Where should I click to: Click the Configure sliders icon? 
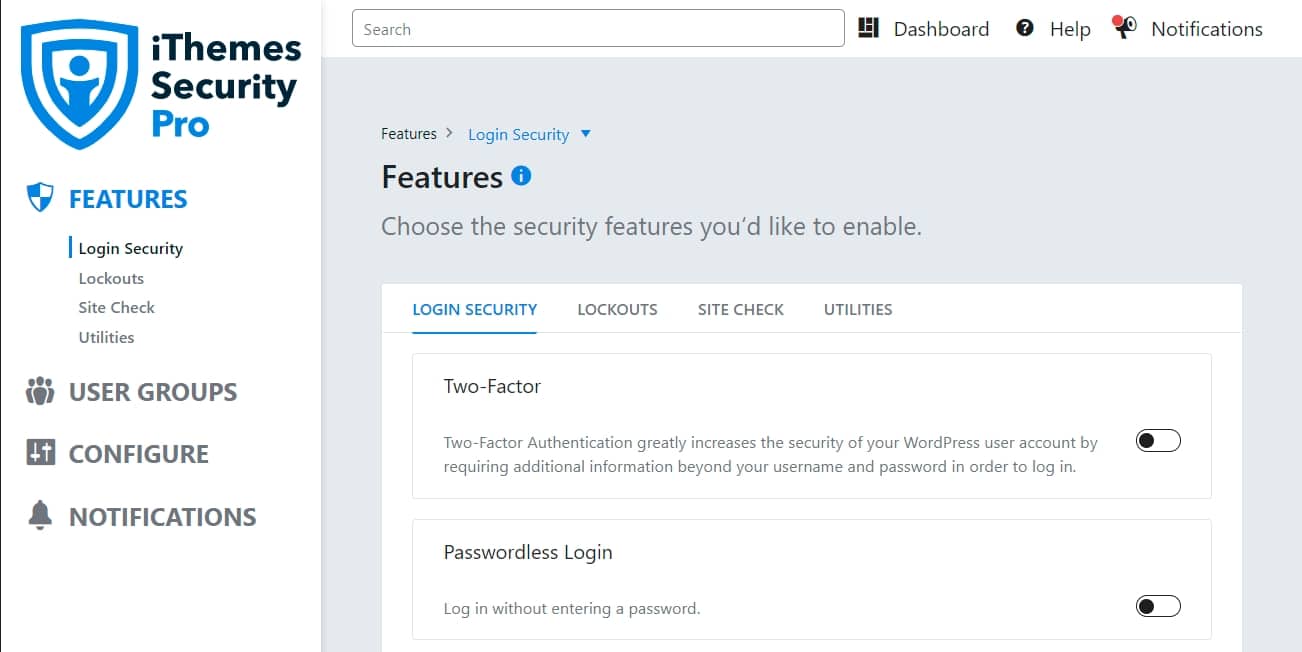(40, 453)
